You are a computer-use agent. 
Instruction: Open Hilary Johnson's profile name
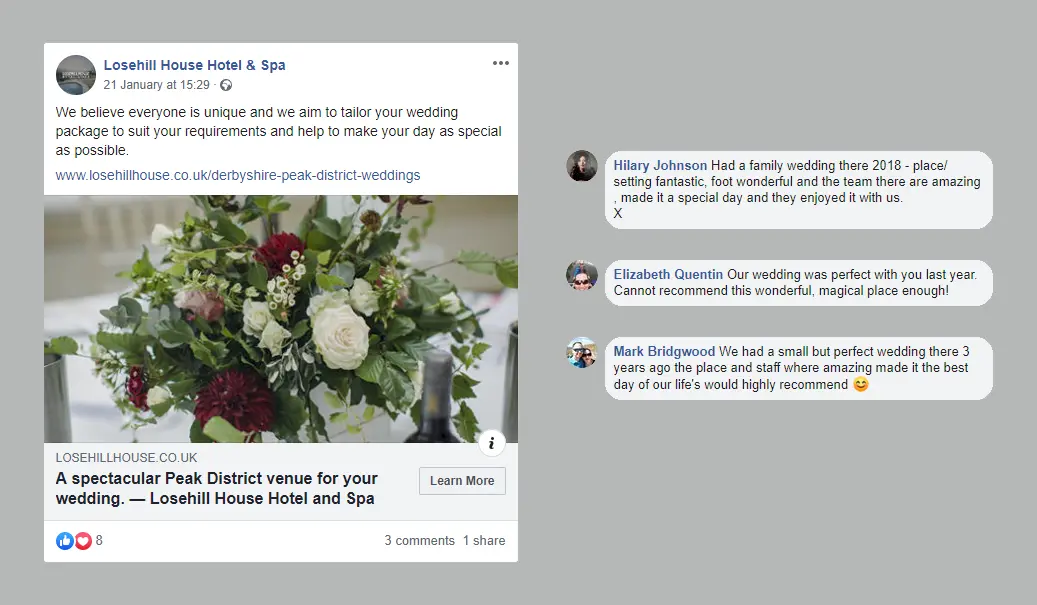pyautogui.click(x=660, y=165)
